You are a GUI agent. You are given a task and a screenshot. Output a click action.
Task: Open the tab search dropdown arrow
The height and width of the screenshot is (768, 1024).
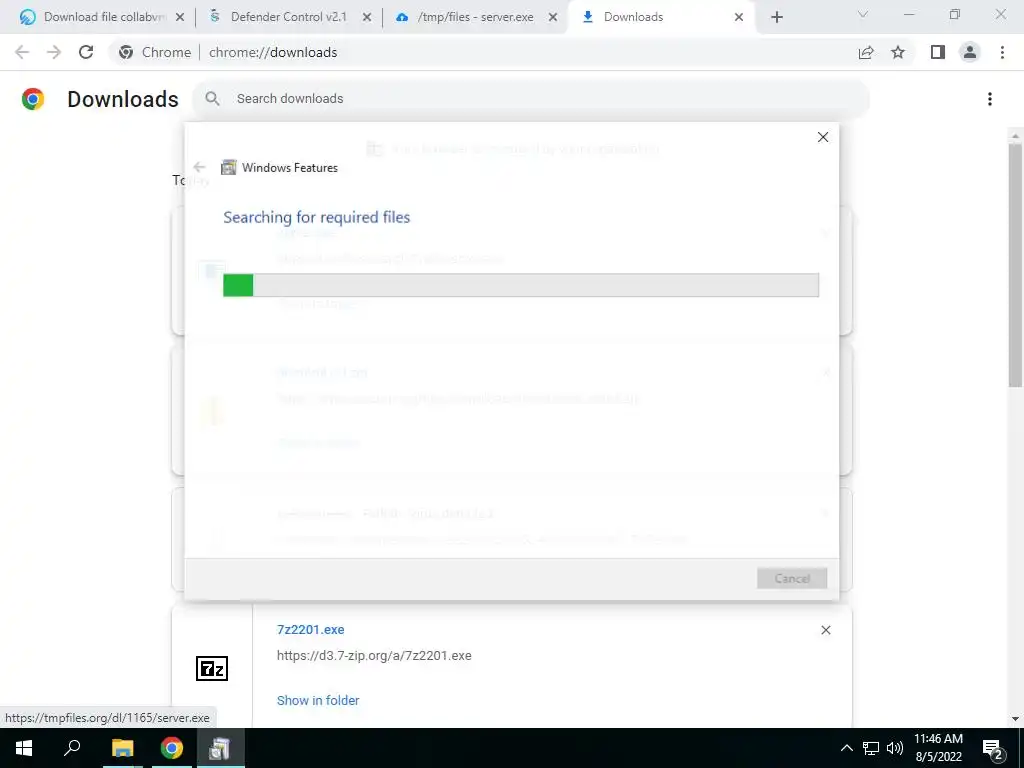(863, 15)
